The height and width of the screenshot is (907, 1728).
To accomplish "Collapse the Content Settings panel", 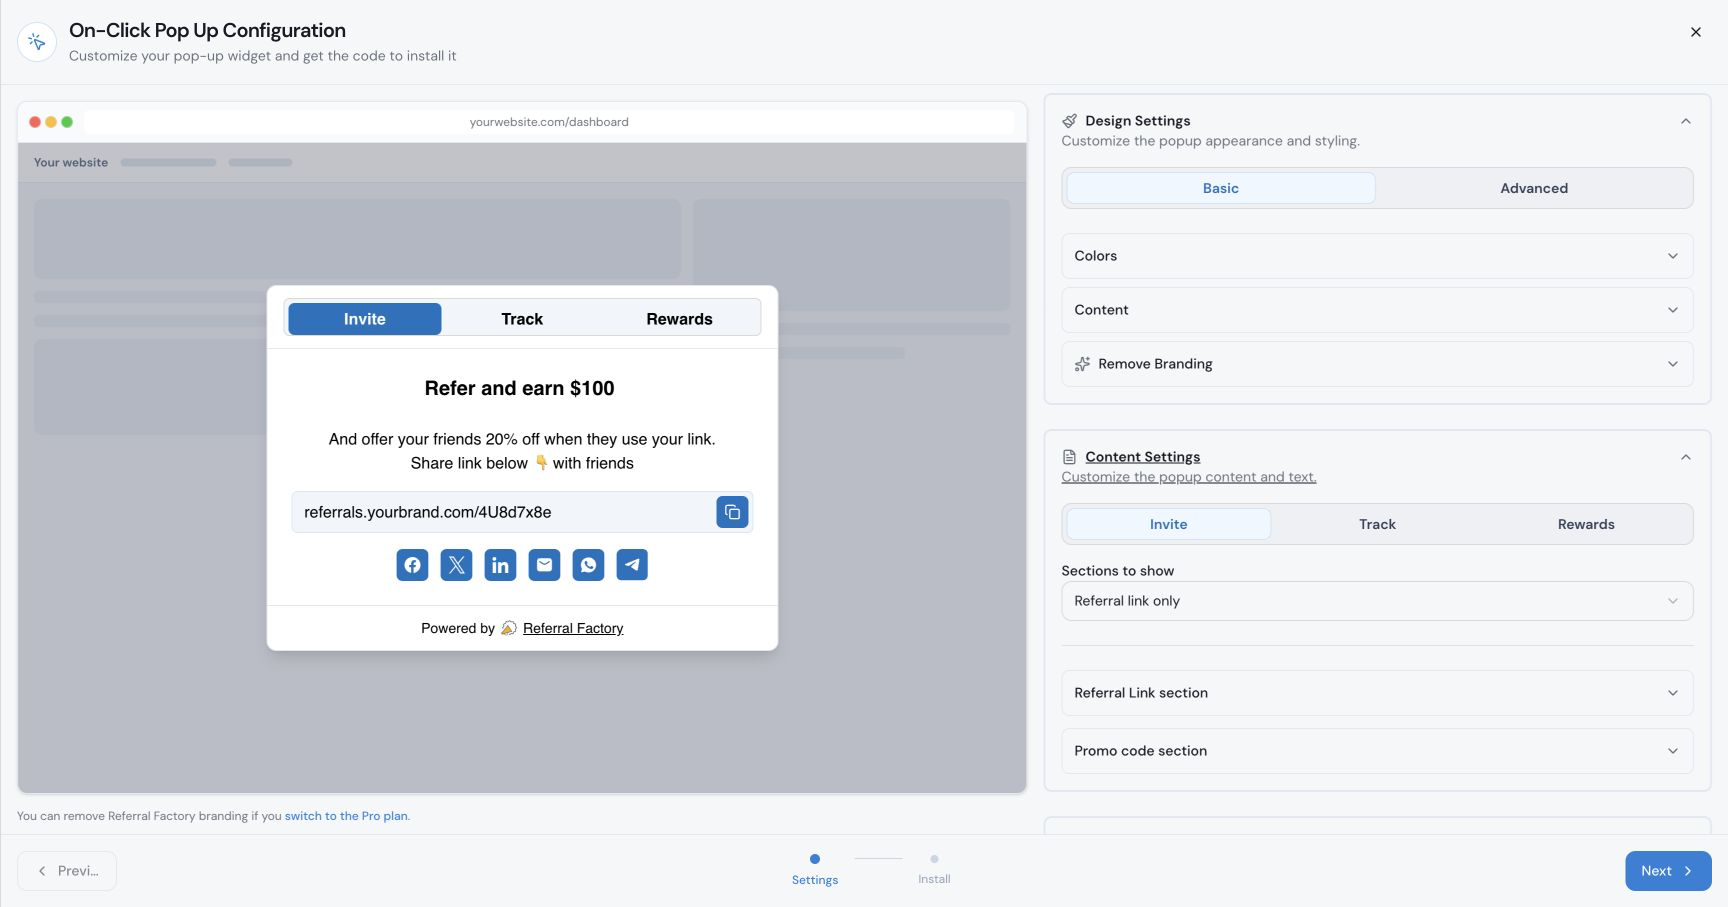I will [x=1686, y=457].
